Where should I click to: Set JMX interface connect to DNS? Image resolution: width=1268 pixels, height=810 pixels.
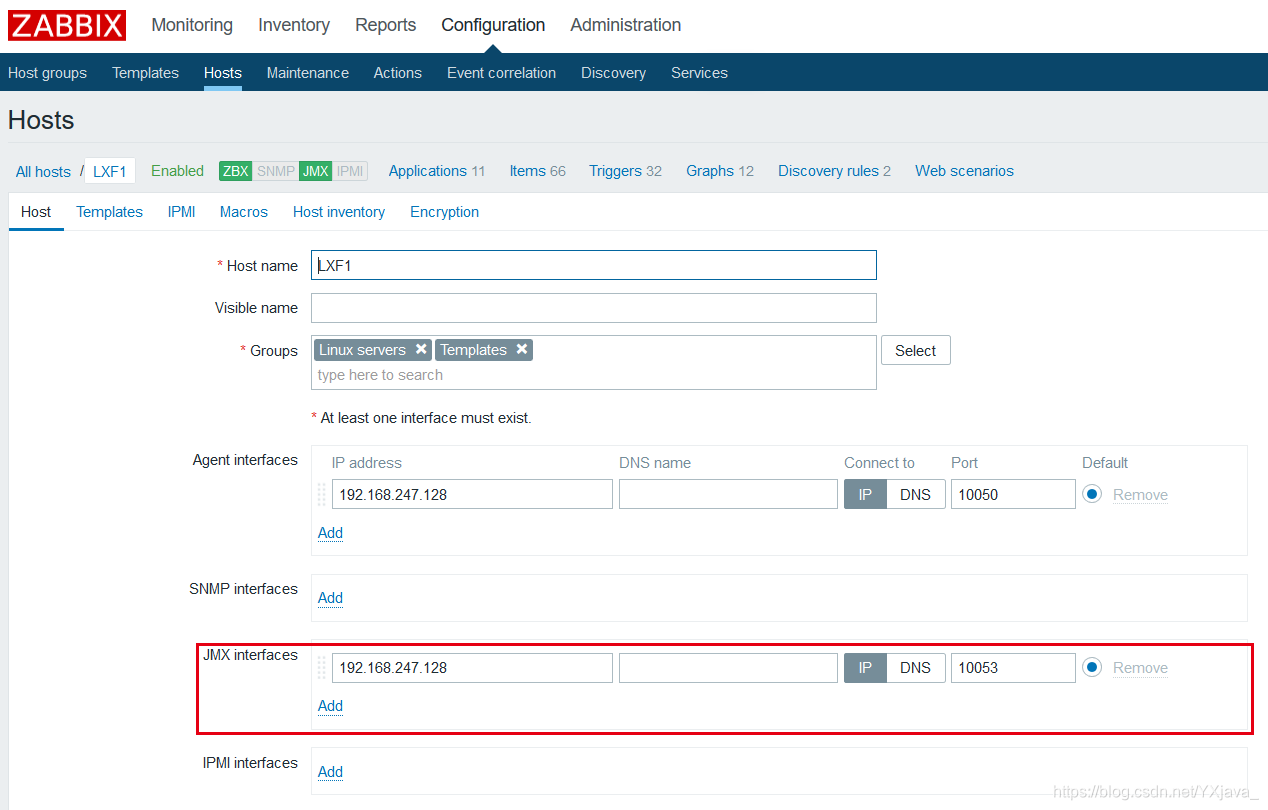click(x=915, y=667)
